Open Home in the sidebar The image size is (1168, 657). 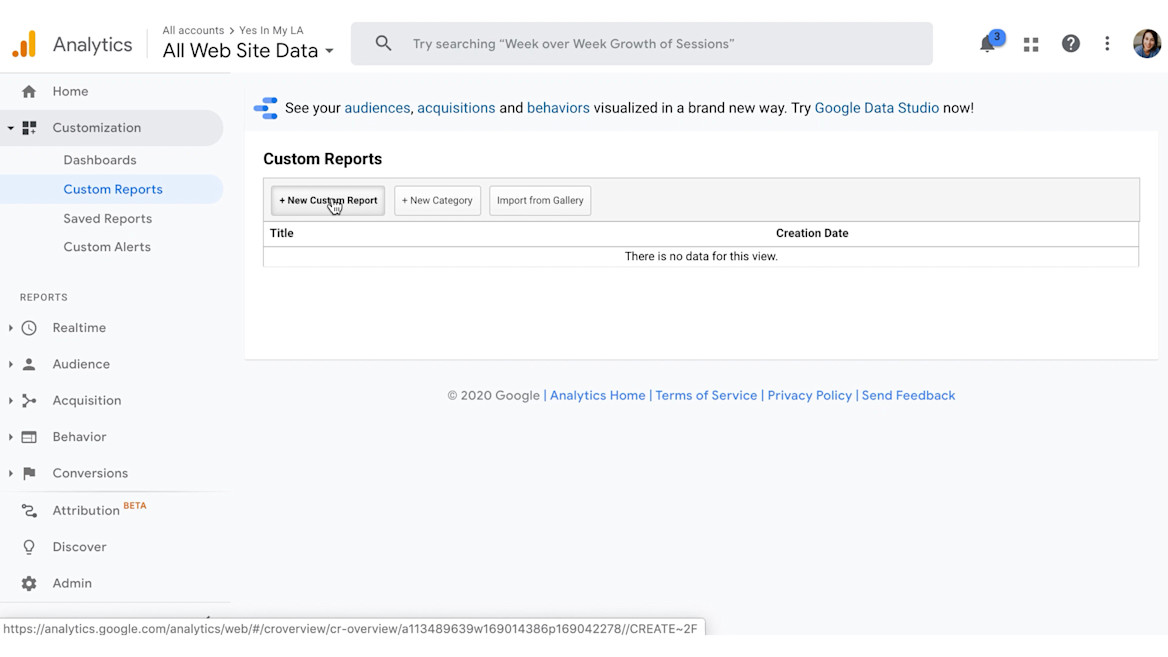tap(70, 92)
